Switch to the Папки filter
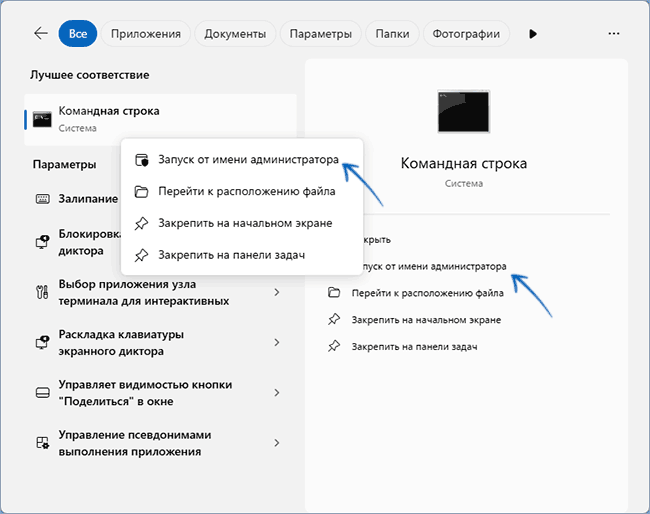This screenshot has width=650, height=514. (x=392, y=34)
